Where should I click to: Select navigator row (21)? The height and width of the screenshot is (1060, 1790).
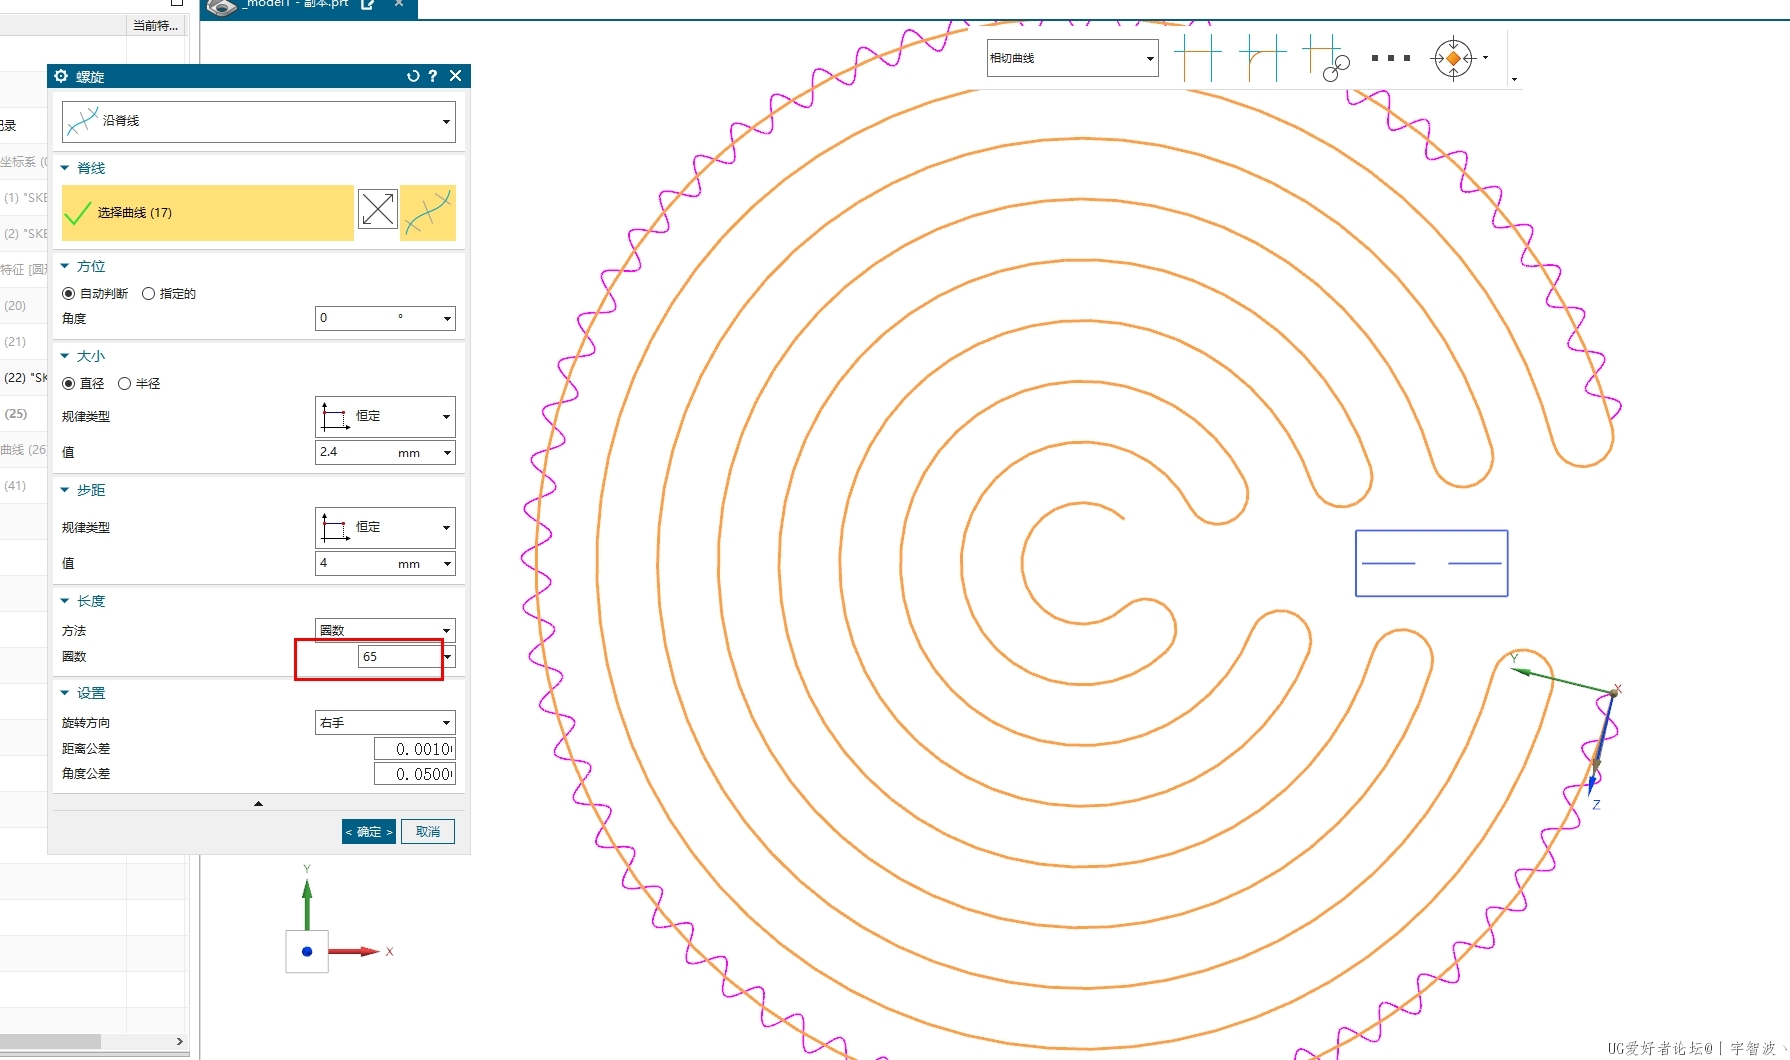tap(24, 341)
